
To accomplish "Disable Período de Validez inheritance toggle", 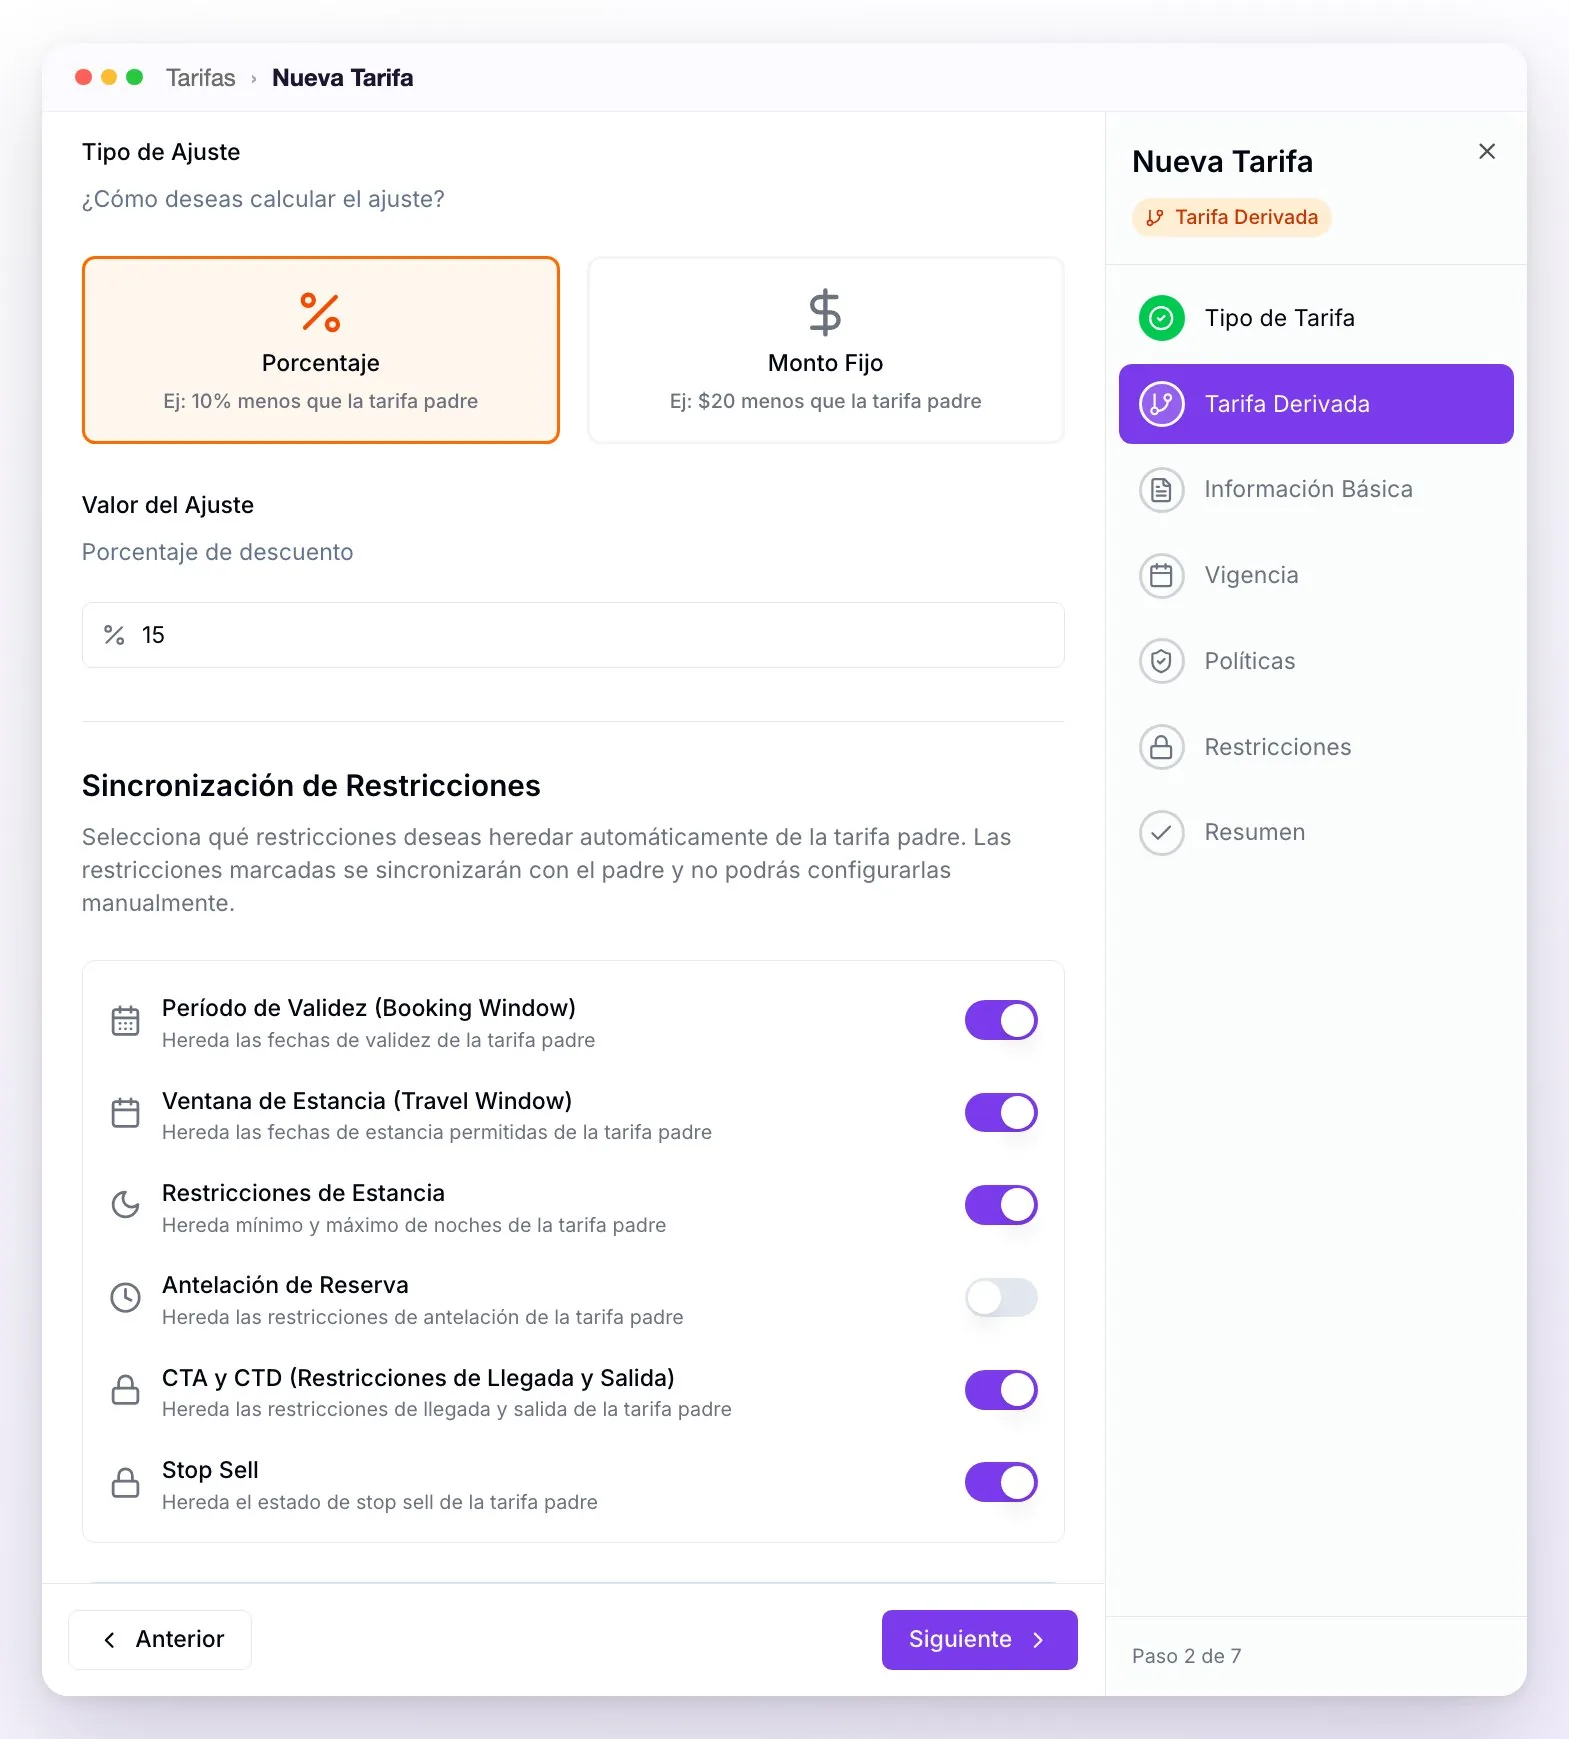I will [x=1001, y=1020].
